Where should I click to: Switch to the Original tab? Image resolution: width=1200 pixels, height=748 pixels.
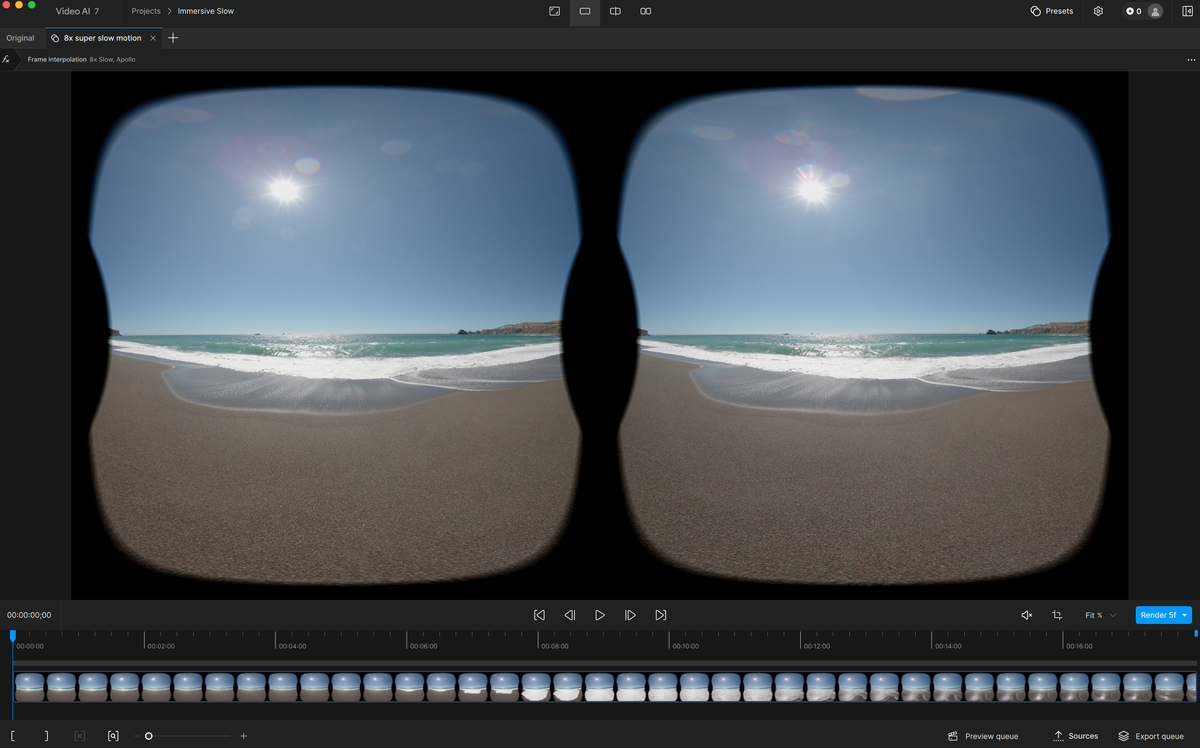(x=20, y=38)
